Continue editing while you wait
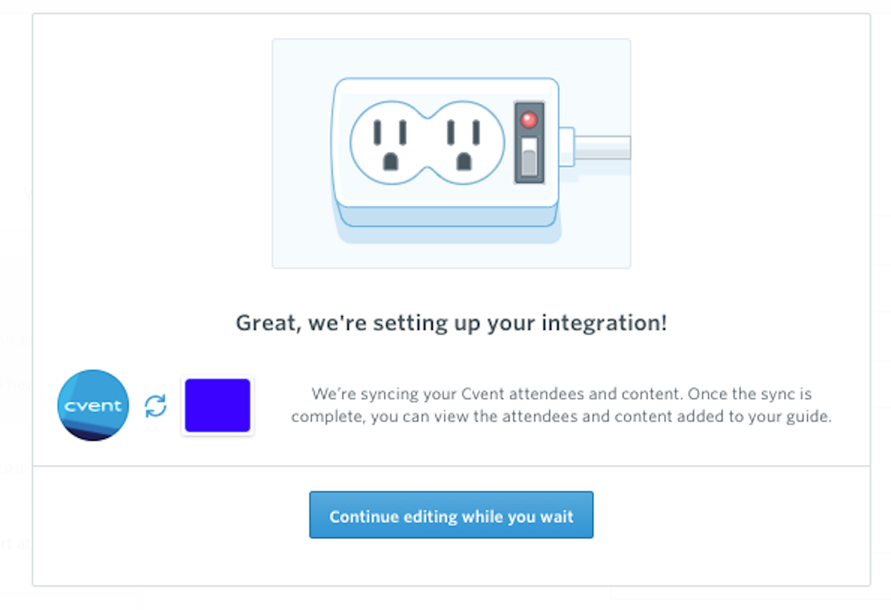This screenshot has height=610, width=891. (451, 515)
